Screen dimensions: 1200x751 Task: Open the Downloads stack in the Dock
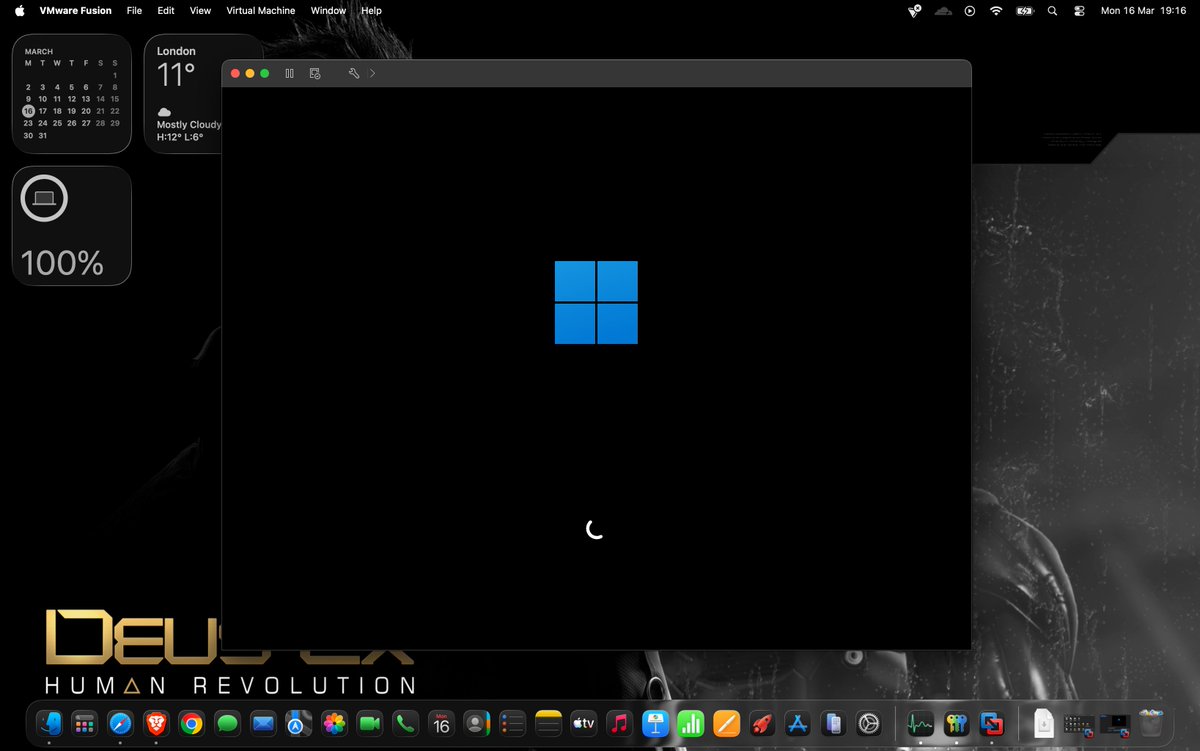point(1043,722)
